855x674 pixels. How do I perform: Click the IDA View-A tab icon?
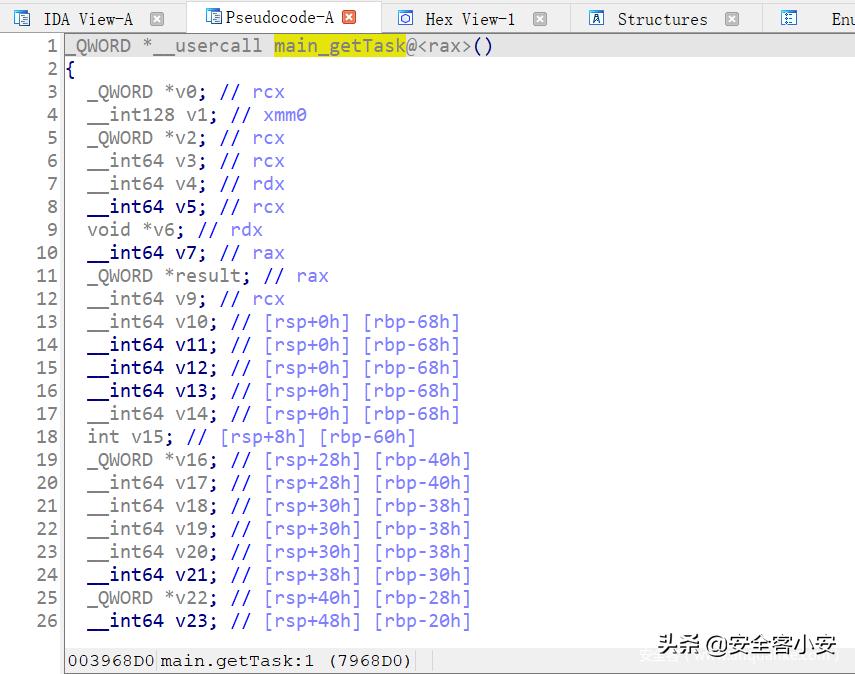pyautogui.click(x=22, y=19)
